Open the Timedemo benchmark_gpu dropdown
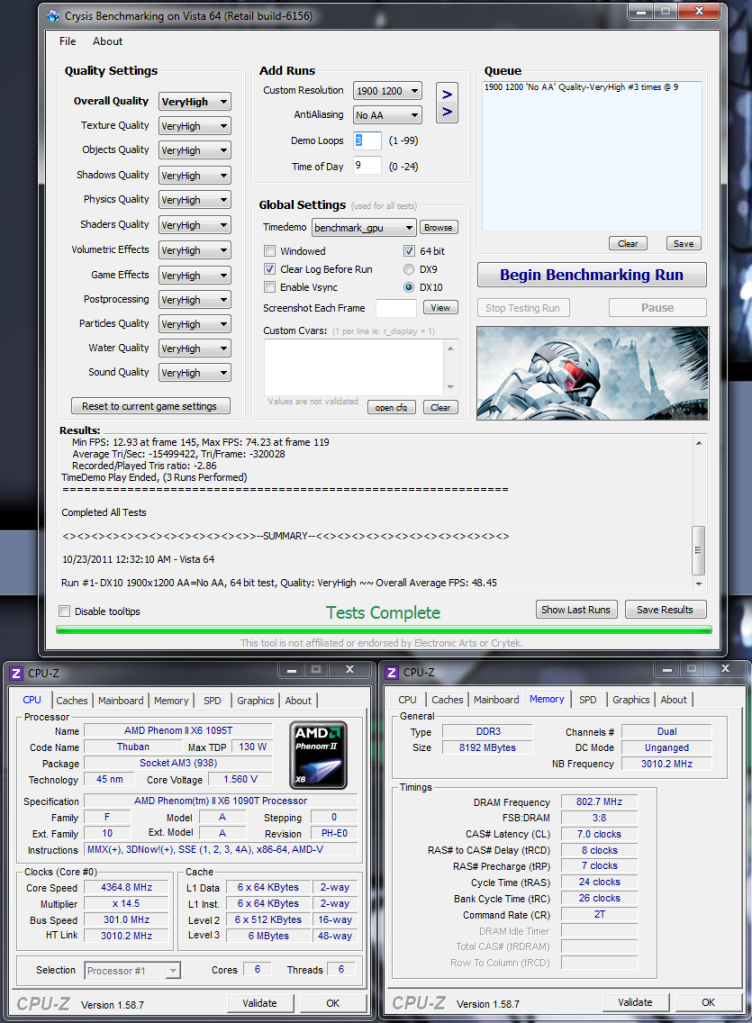The width and height of the screenshot is (752, 1023). pos(363,228)
